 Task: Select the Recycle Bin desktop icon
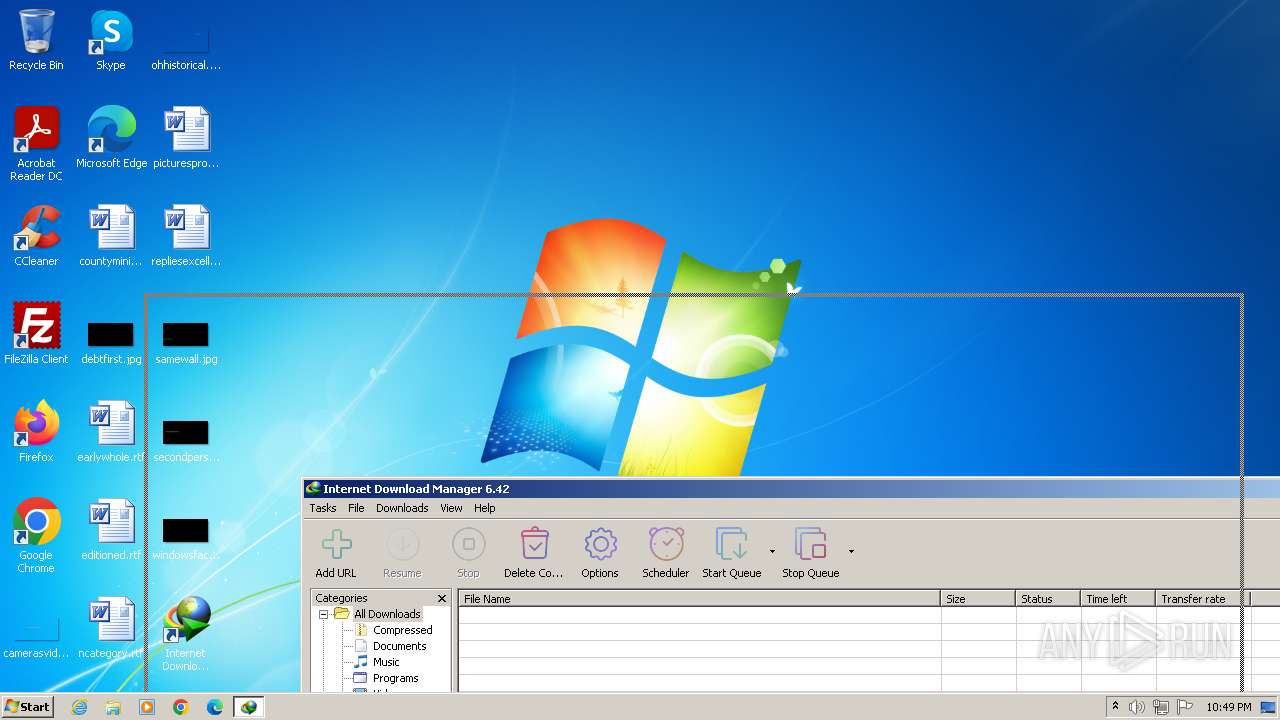pyautogui.click(x=36, y=40)
